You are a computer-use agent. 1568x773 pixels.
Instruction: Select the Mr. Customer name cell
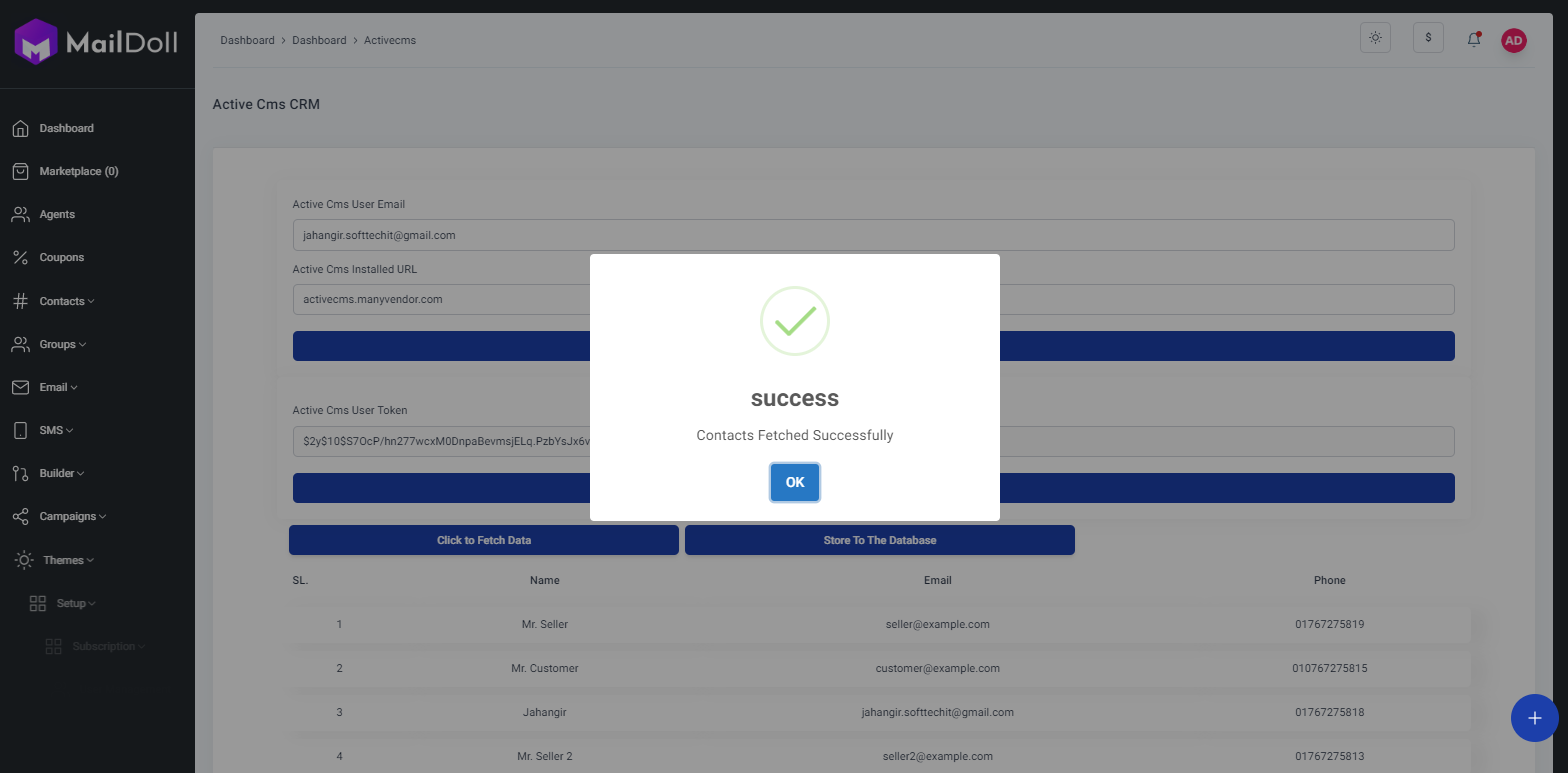(545, 668)
